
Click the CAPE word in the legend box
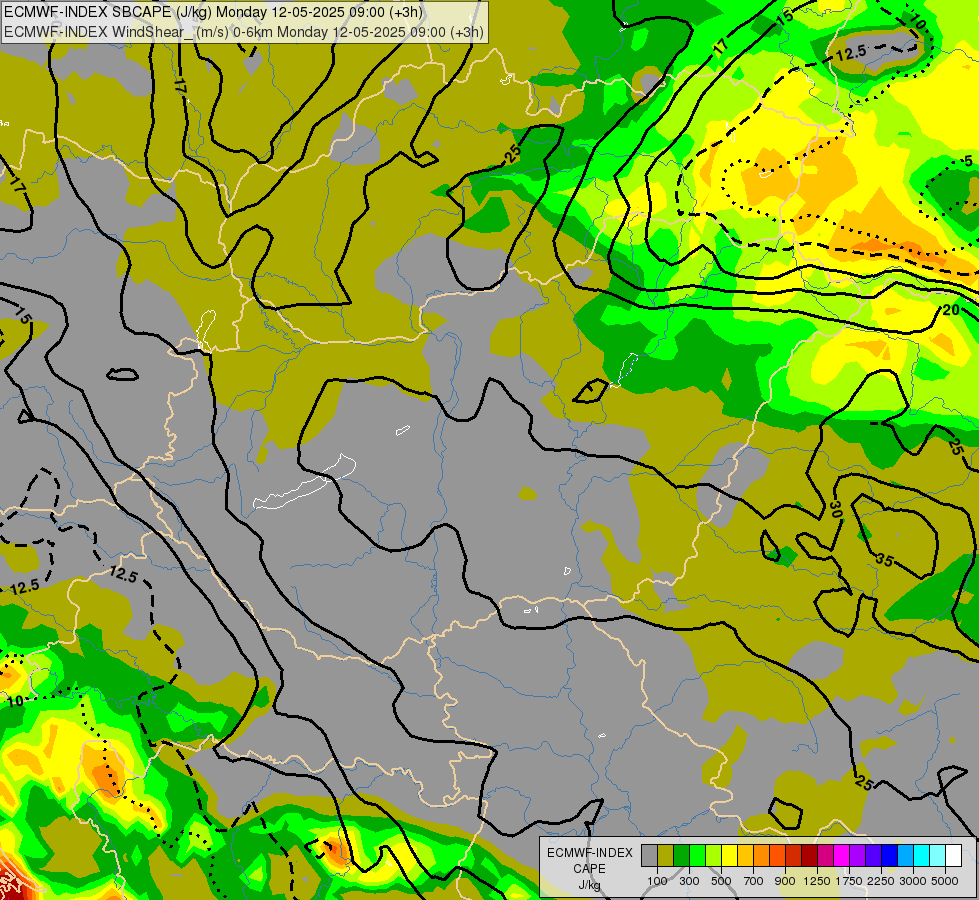point(589,869)
